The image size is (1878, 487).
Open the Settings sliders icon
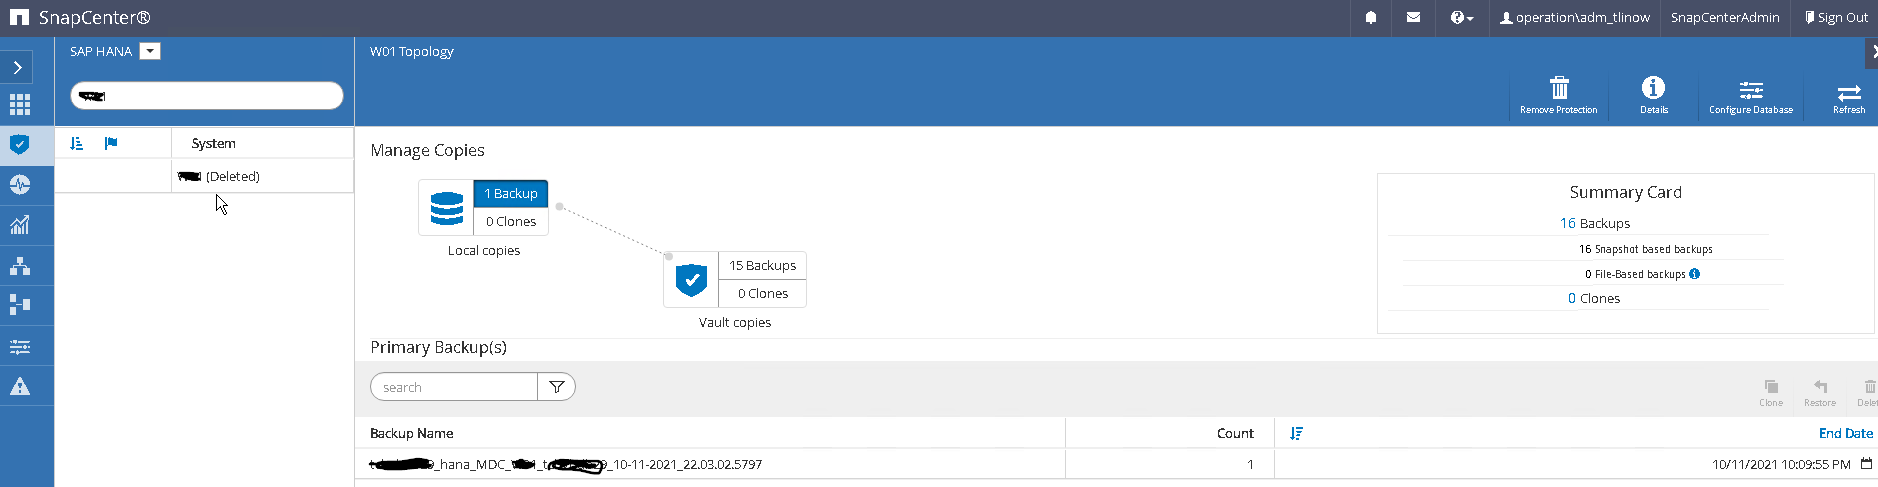pyautogui.click(x=19, y=347)
